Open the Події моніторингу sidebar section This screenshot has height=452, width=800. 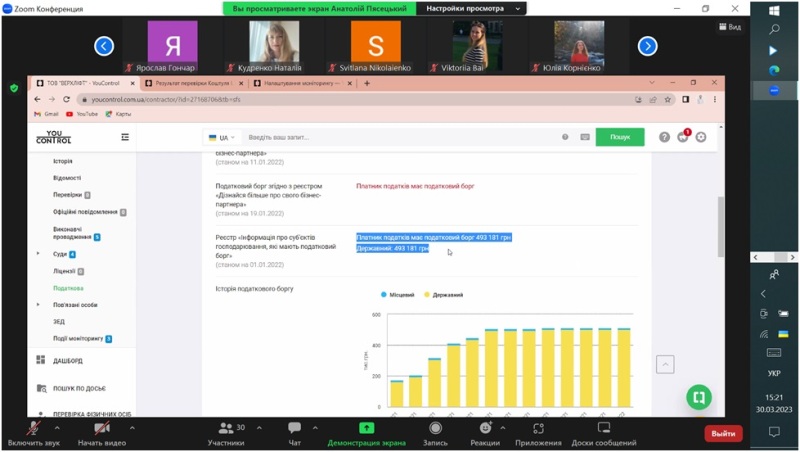click(x=82, y=339)
